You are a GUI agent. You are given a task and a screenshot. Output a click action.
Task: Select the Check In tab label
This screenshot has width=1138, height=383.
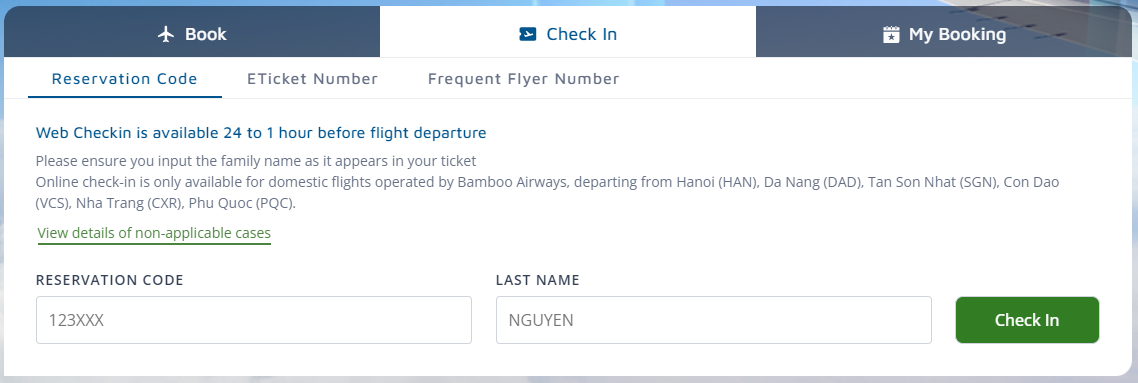581,34
